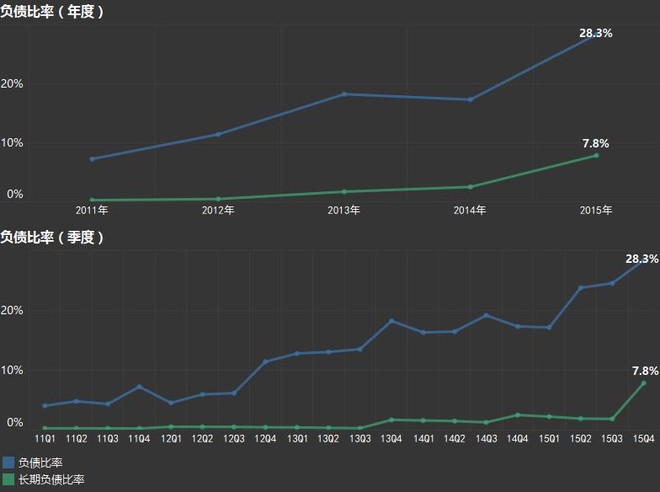
Task: Select the 15Q3 blue data point
Action: coord(612,283)
